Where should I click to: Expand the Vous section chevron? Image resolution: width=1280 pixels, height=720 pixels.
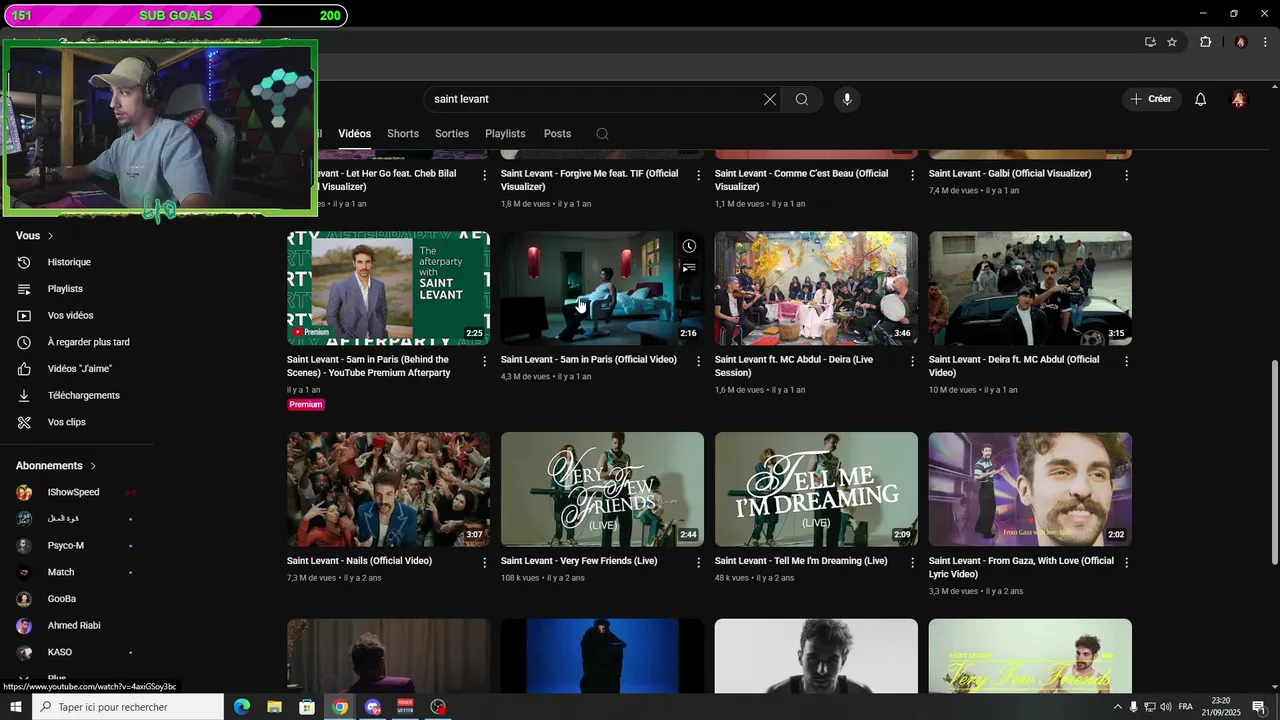point(50,236)
